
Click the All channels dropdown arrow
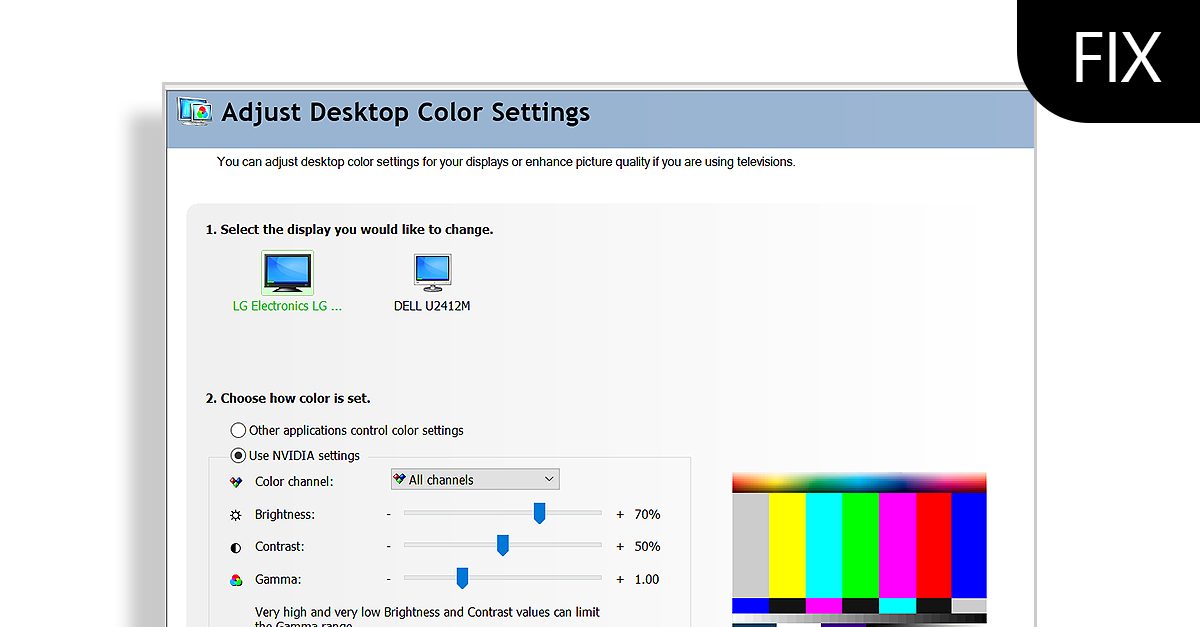pos(549,478)
